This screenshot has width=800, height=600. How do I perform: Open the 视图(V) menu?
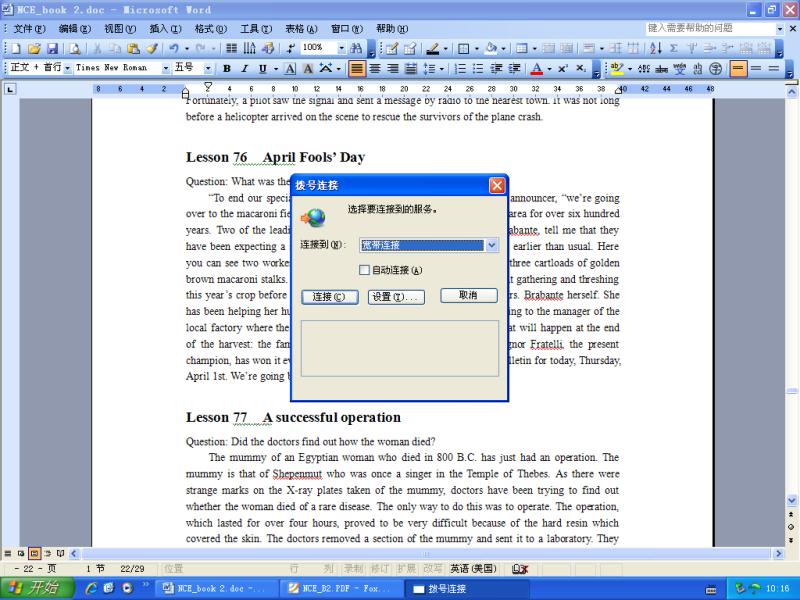point(120,29)
